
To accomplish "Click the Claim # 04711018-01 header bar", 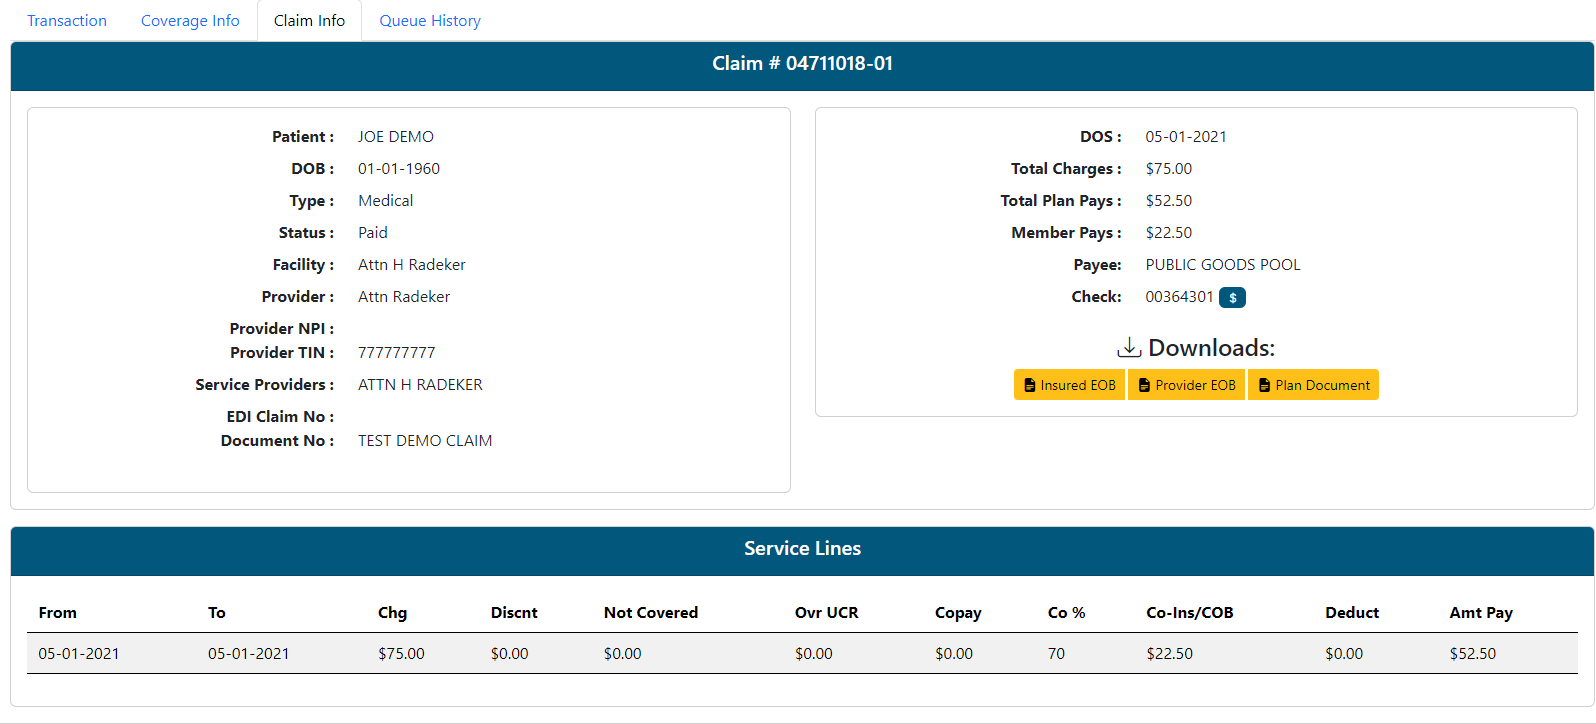I will pyautogui.click(x=802, y=64).
